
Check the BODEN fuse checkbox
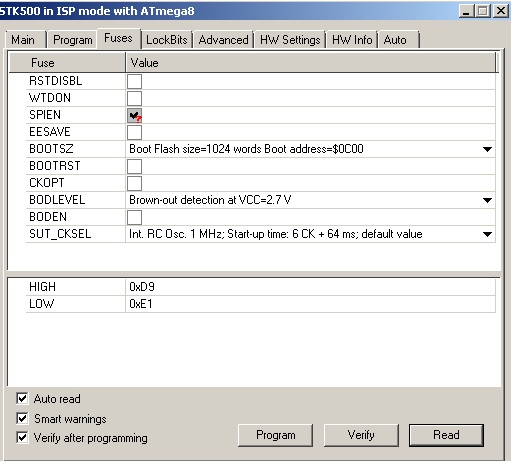click(x=134, y=217)
